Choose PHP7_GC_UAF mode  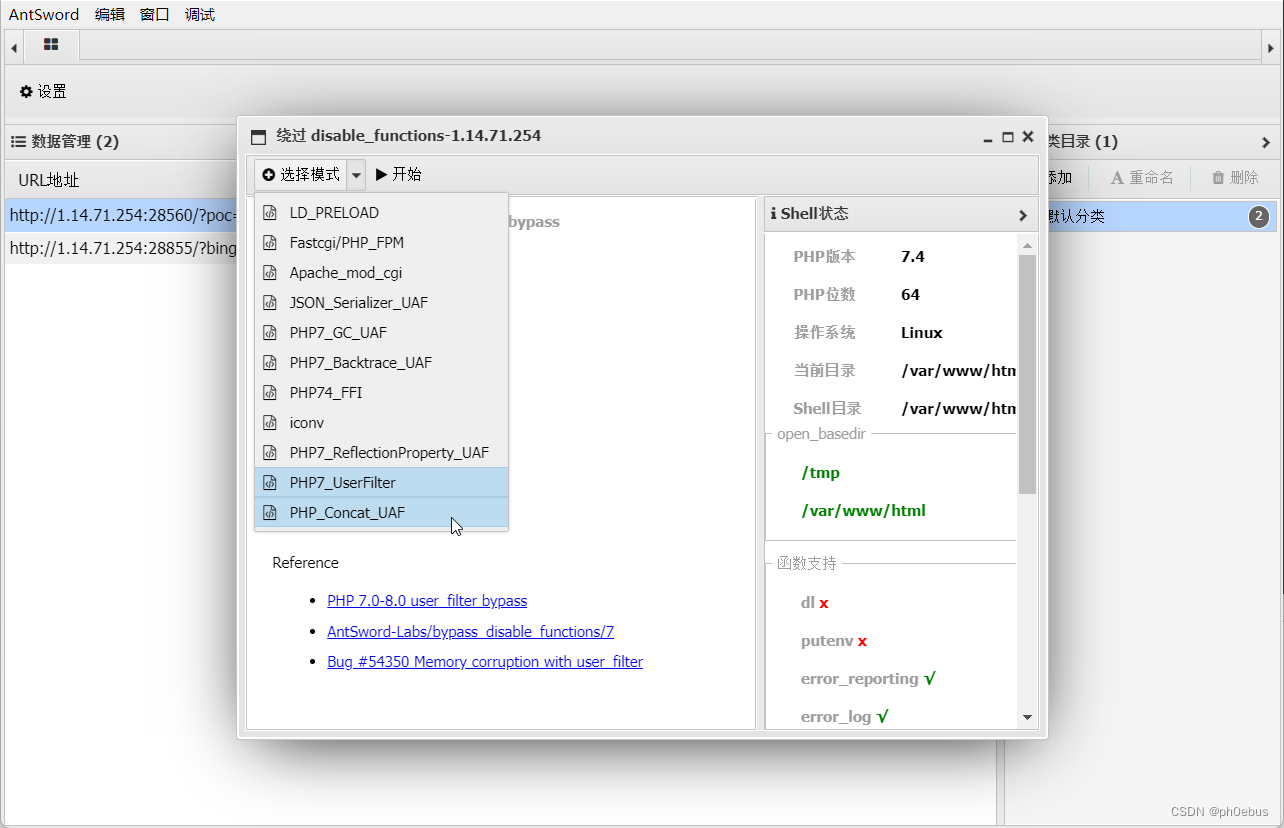tap(381, 332)
